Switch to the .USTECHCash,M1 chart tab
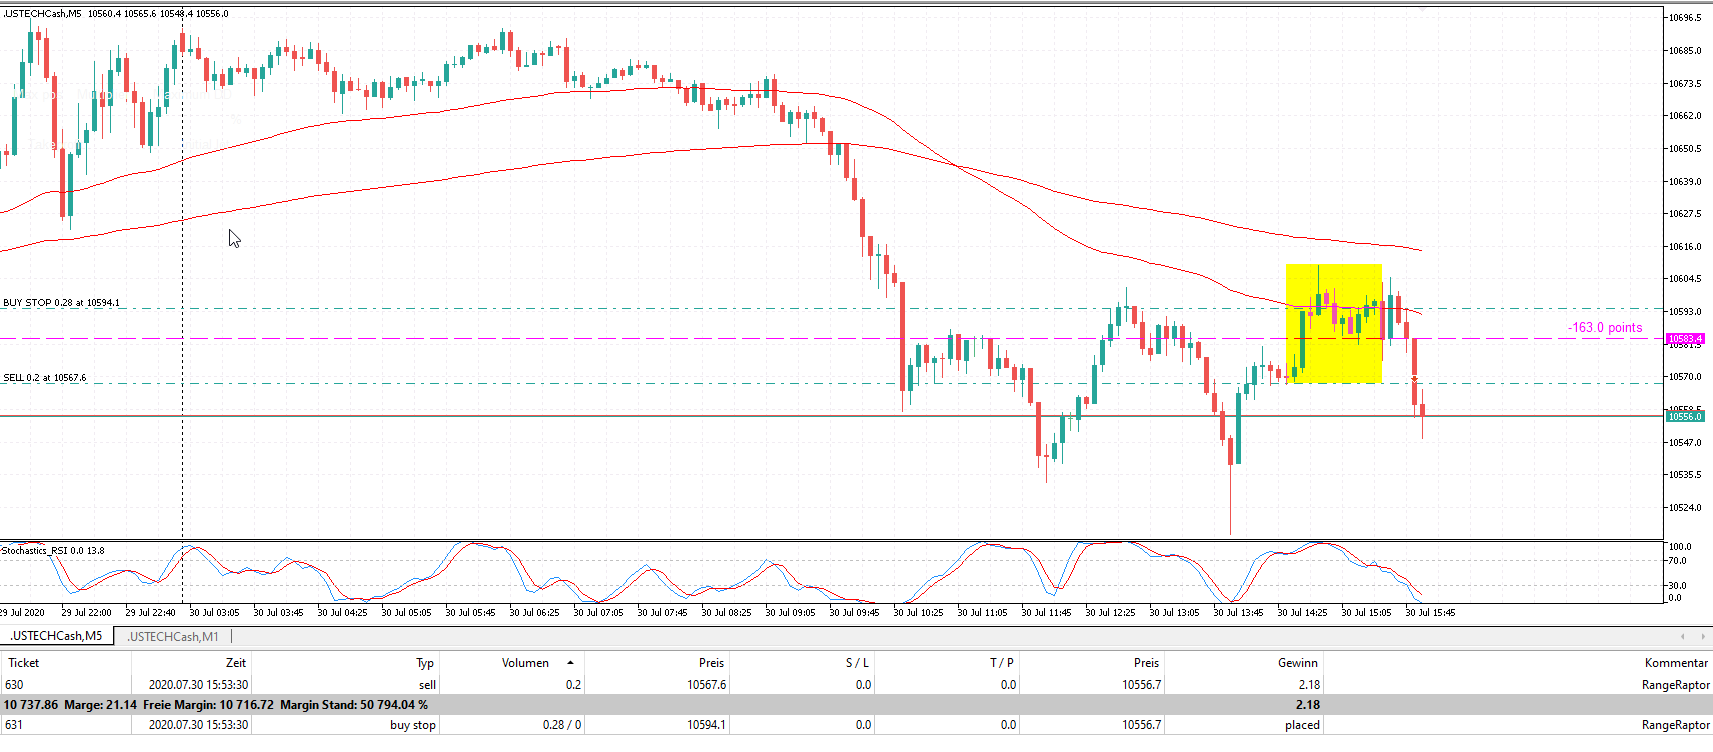Screen dimensions: 1713x752 point(172,636)
